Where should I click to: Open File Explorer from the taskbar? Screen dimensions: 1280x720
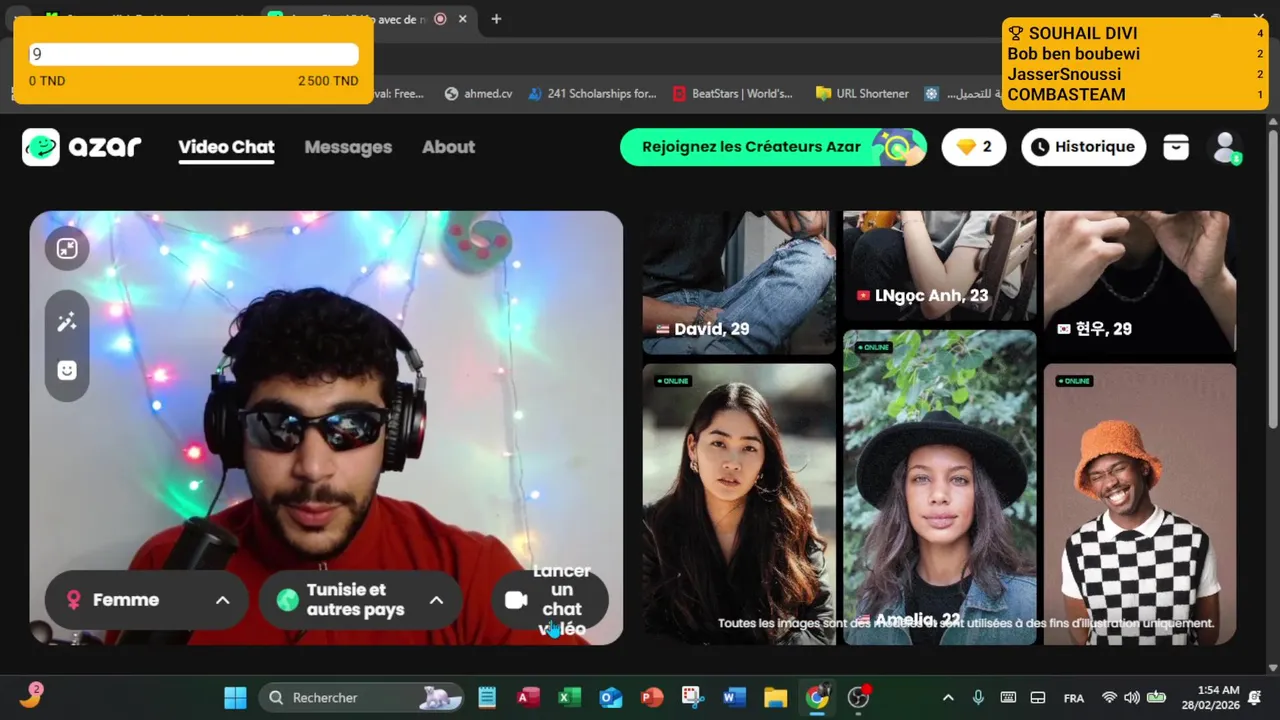coord(776,697)
